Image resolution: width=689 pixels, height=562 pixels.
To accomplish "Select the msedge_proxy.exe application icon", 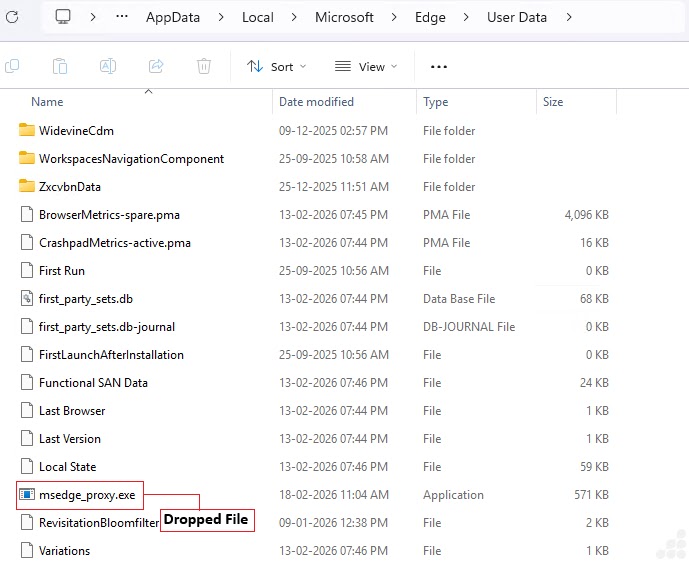I will pos(27,495).
